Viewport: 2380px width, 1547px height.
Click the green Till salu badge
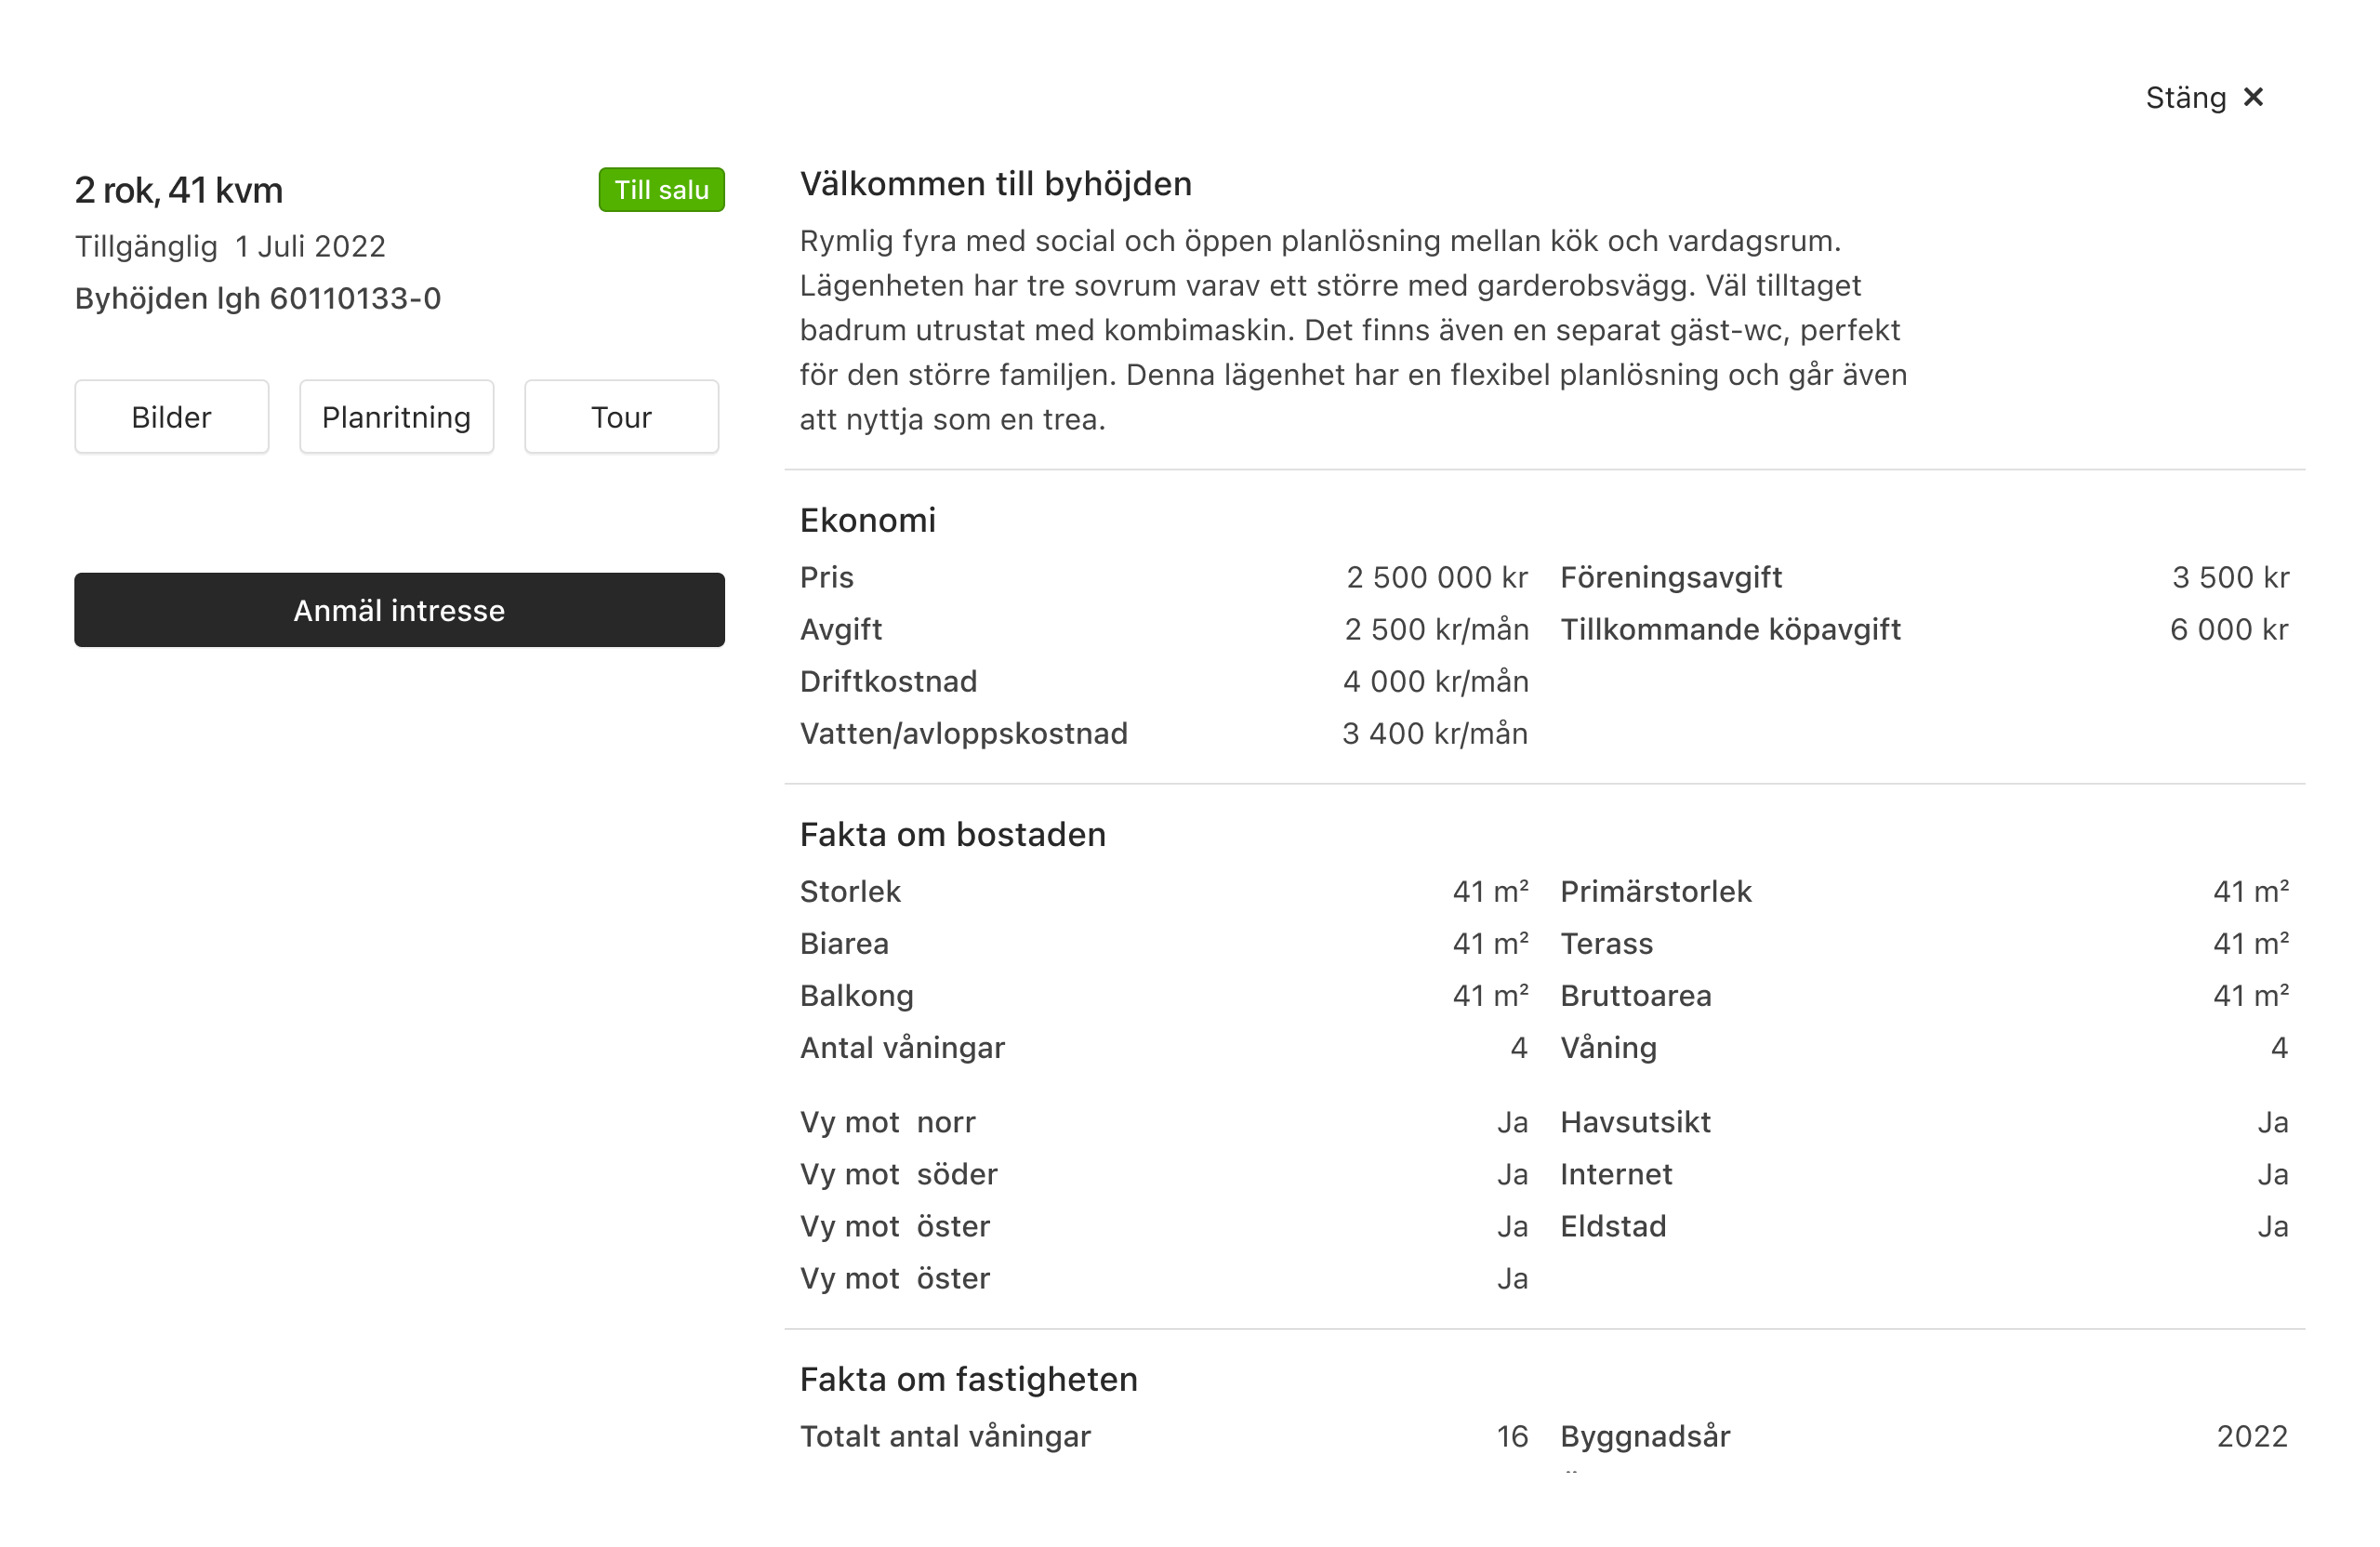pos(661,190)
